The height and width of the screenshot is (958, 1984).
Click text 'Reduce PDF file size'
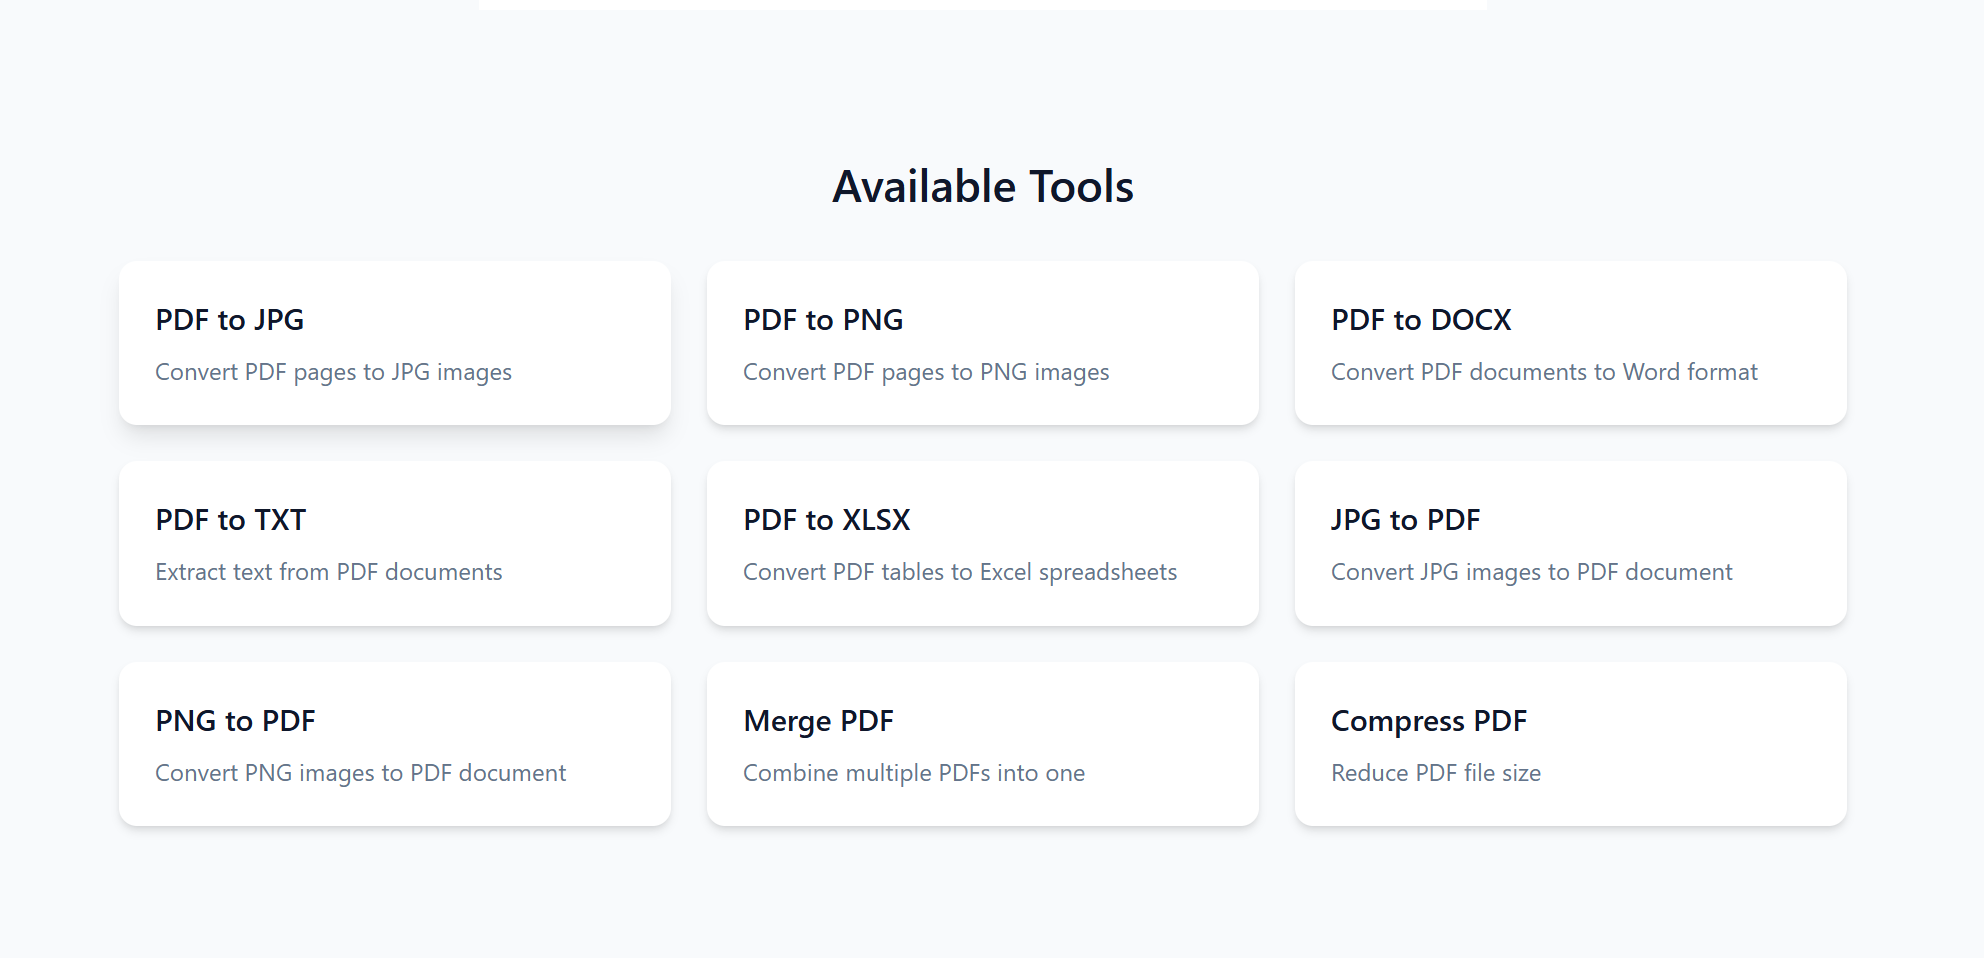click(x=1436, y=772)
